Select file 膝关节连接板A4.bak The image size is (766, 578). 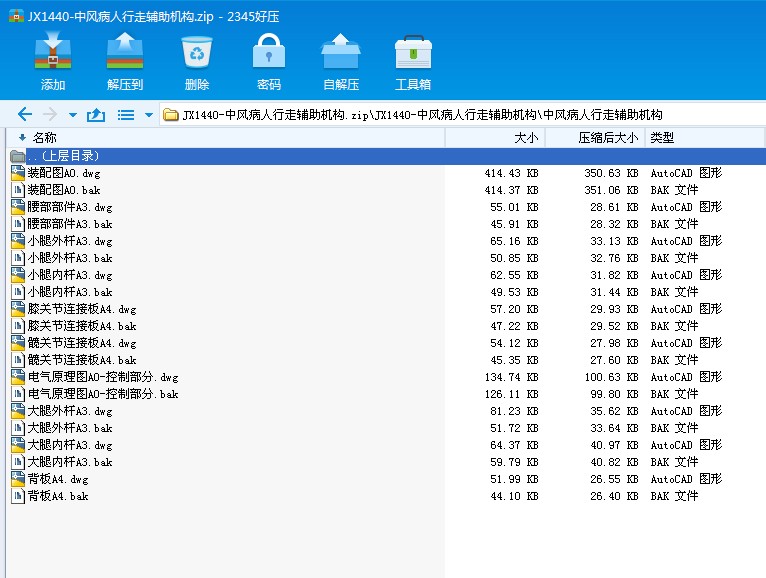click(x=82, y=326)
